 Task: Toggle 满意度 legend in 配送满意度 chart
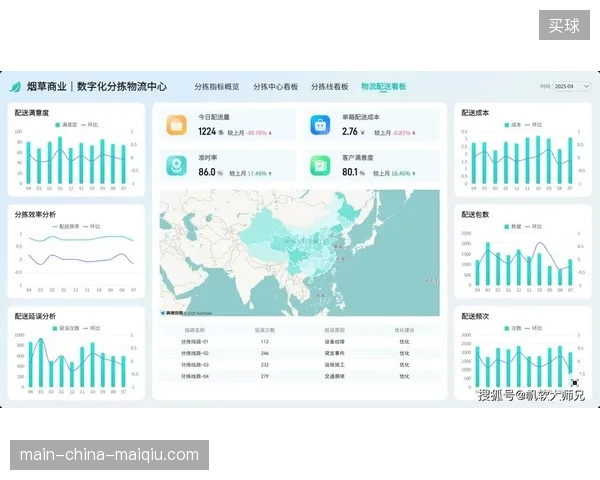click(66, 125)
